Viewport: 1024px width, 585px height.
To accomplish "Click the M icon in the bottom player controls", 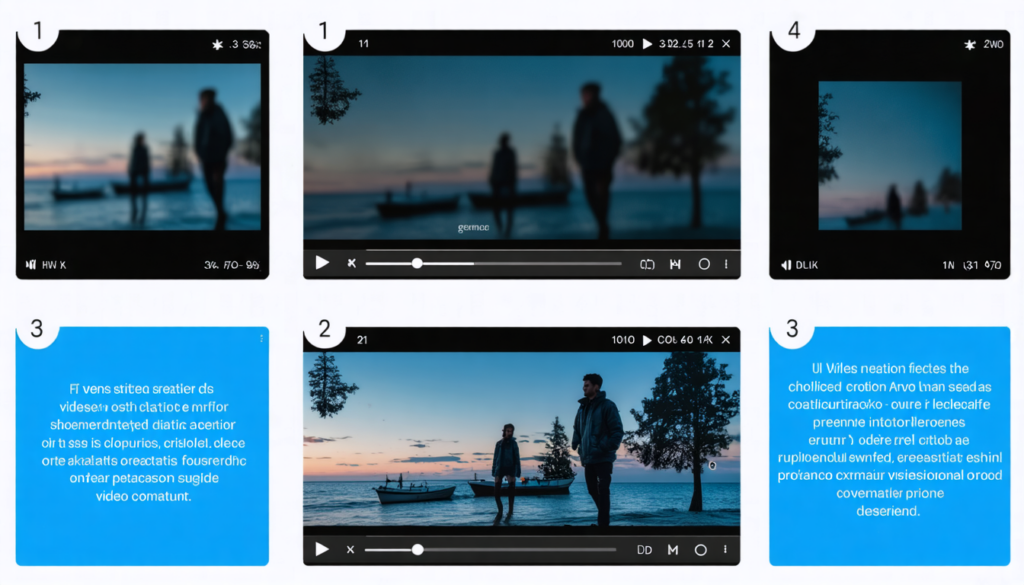I will tap(673, 550).
